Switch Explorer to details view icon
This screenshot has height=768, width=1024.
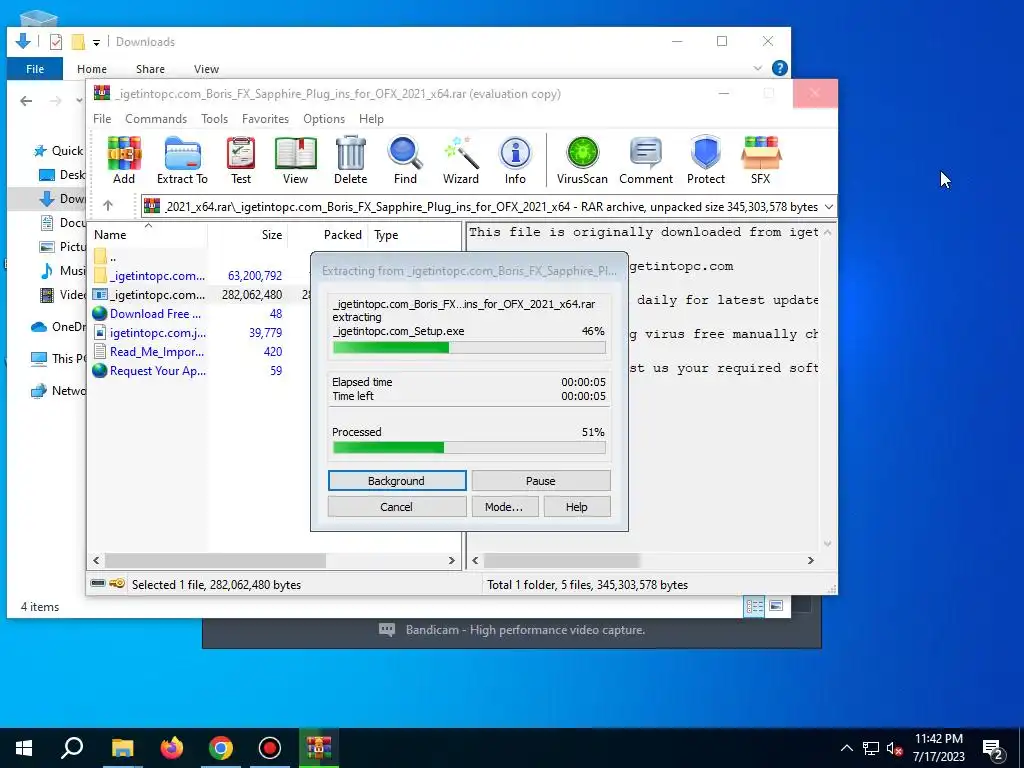coord(754,606)
